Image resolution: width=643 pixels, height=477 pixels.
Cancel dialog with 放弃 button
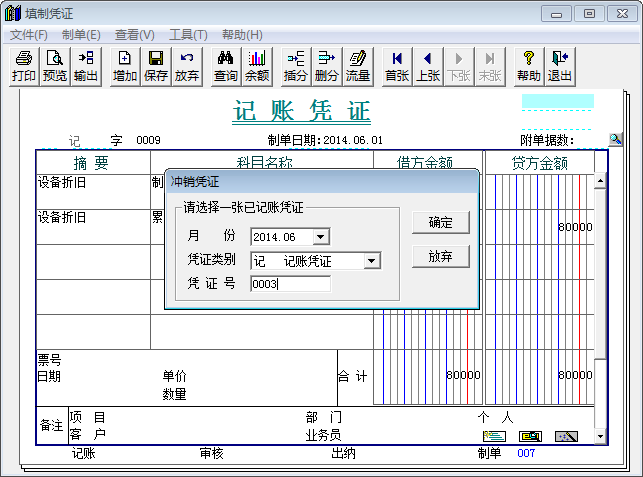[440, 257]
